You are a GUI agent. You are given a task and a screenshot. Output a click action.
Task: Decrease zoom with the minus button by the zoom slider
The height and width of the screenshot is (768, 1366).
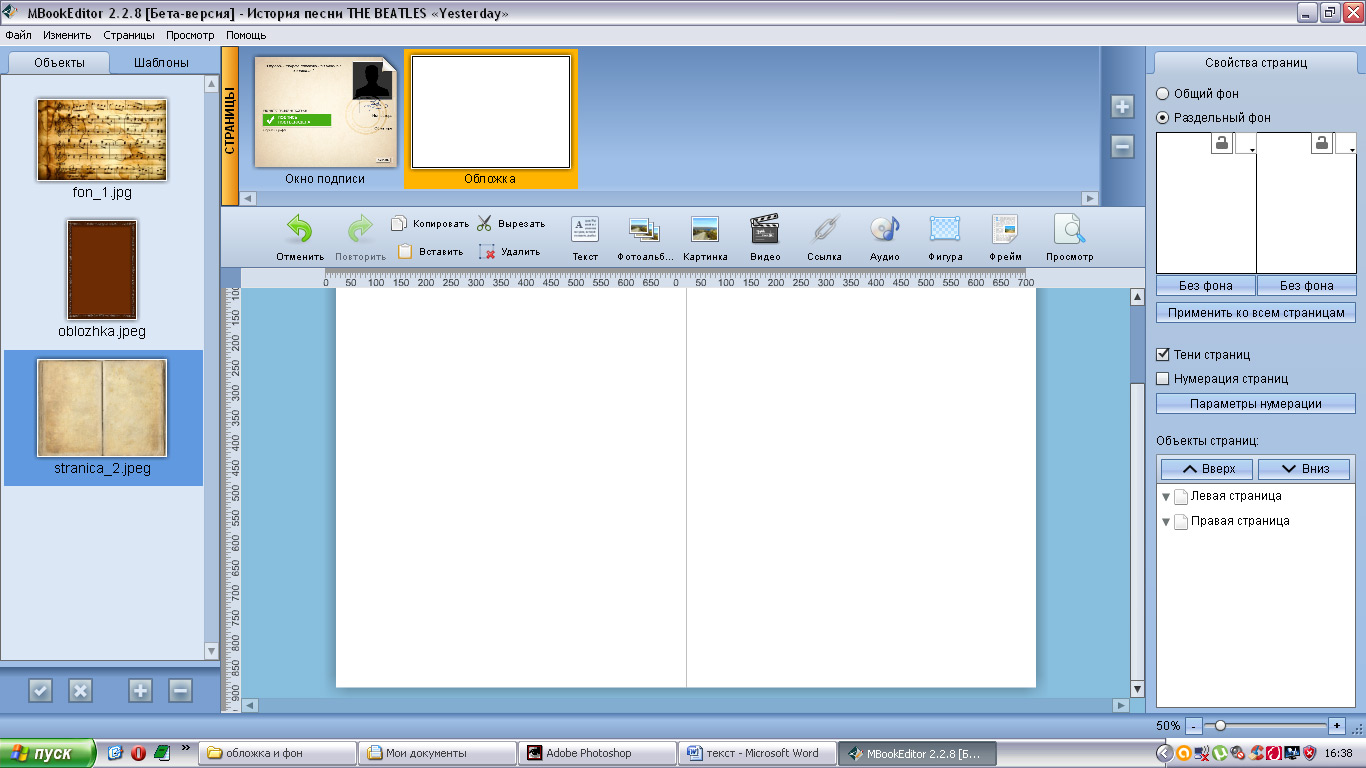click(x=1194, y=725)
